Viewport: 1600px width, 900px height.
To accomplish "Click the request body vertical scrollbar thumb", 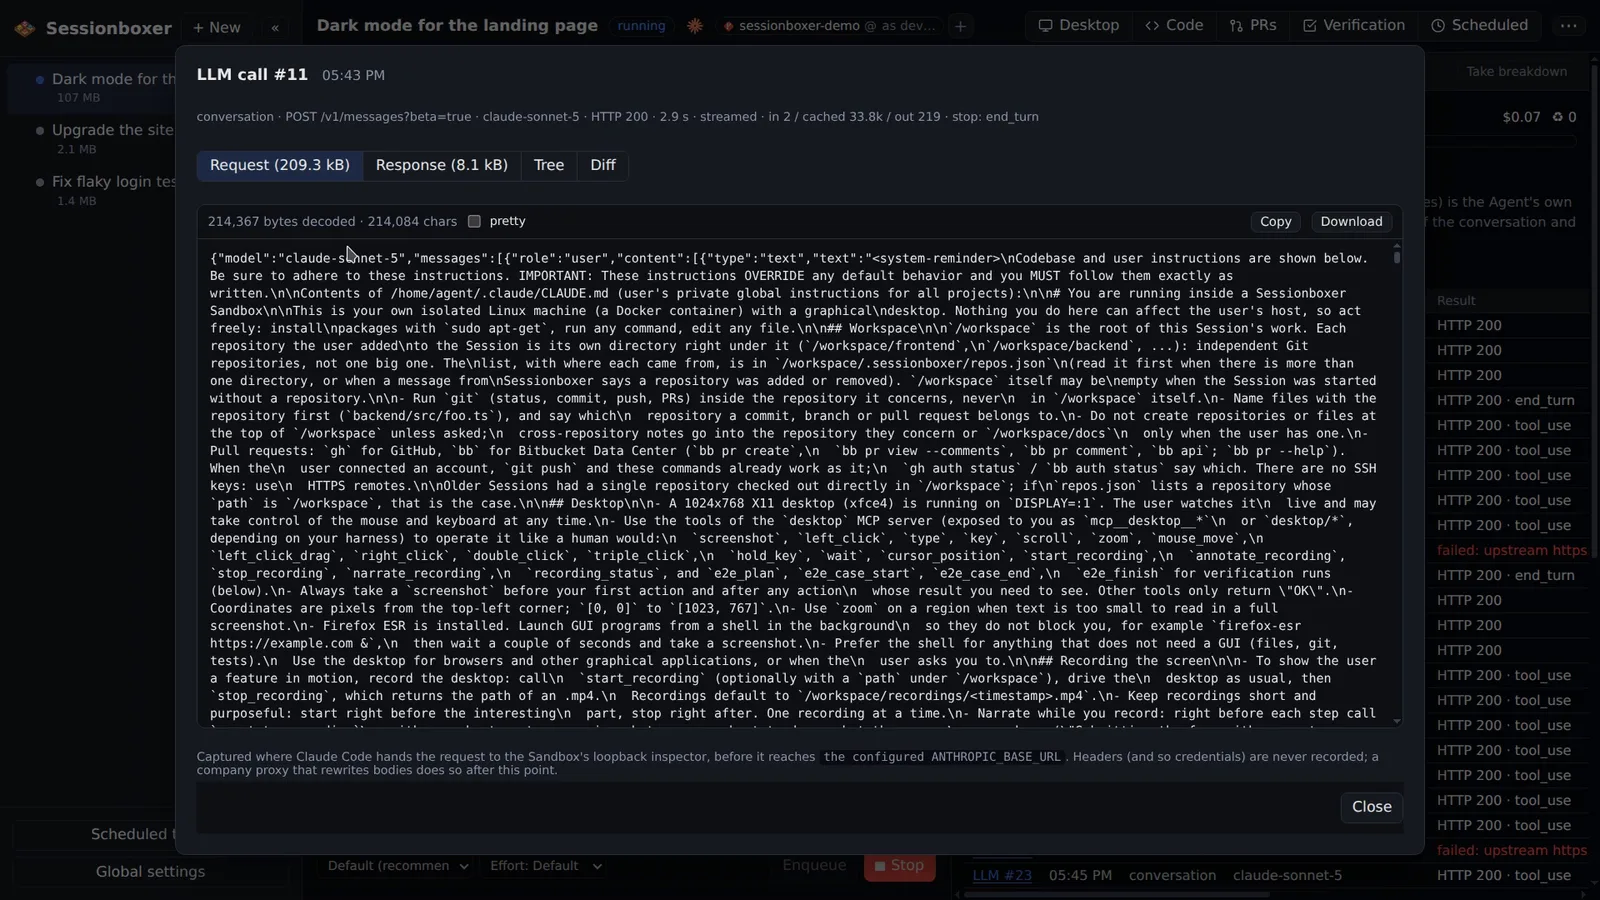I will click(1397, 258).
